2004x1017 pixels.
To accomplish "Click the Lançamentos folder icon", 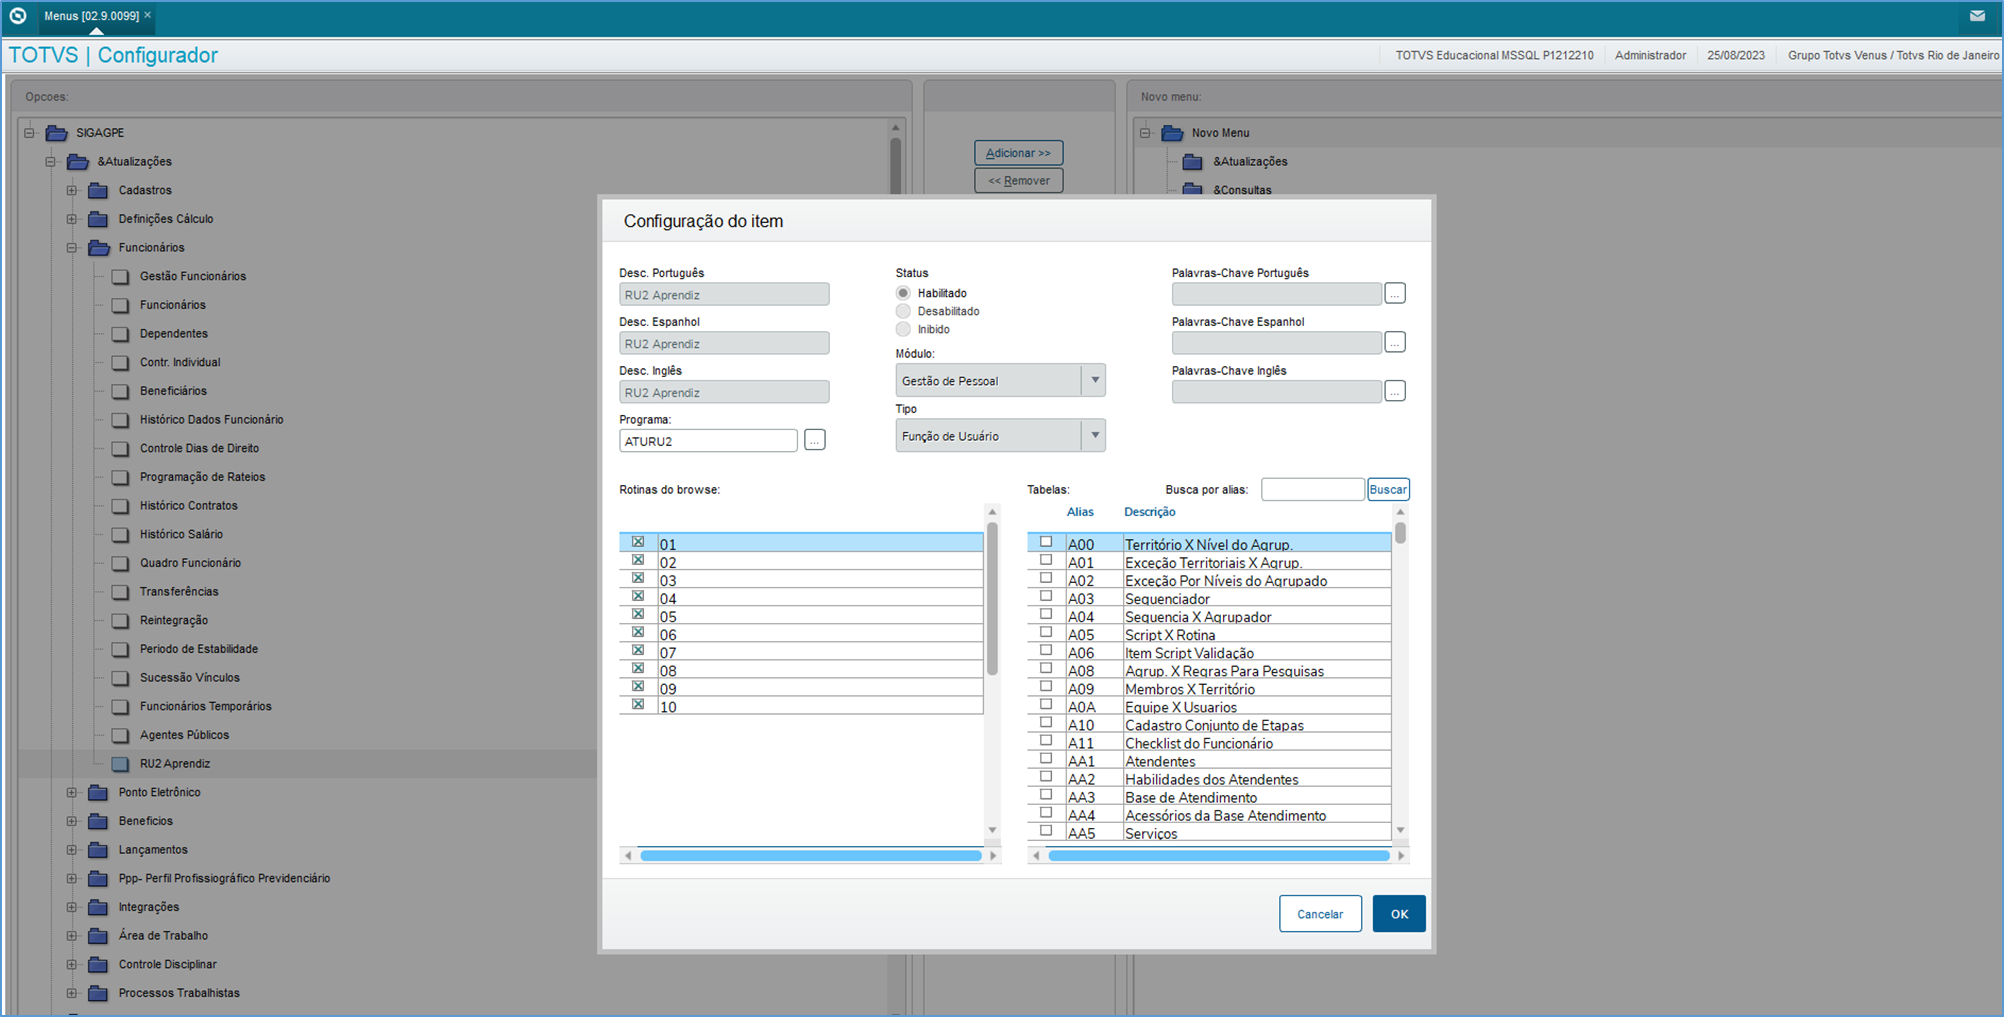I will (98, 850).
